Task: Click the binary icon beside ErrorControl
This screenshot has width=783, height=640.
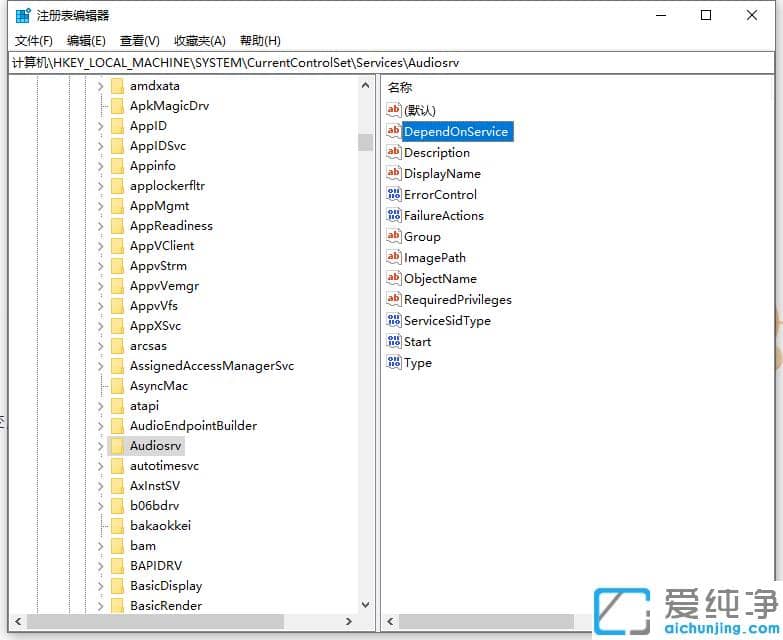Action: click(393, 195)
